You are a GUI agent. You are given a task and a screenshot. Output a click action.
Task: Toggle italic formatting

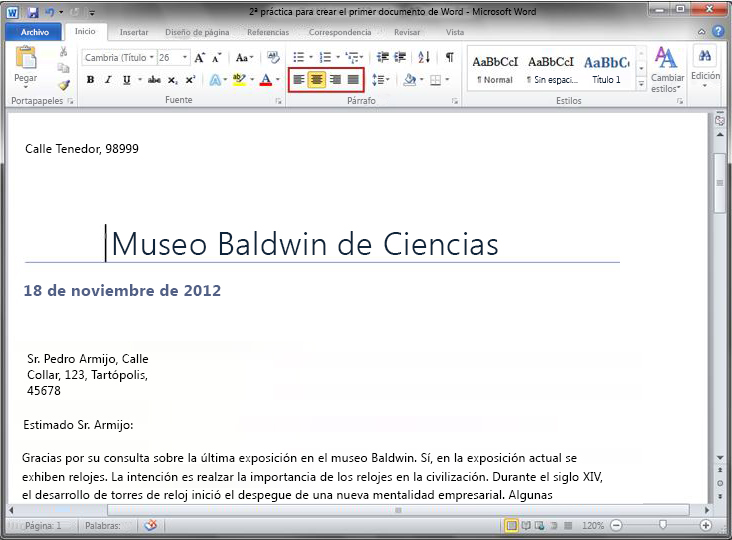[x=108, y=80]
